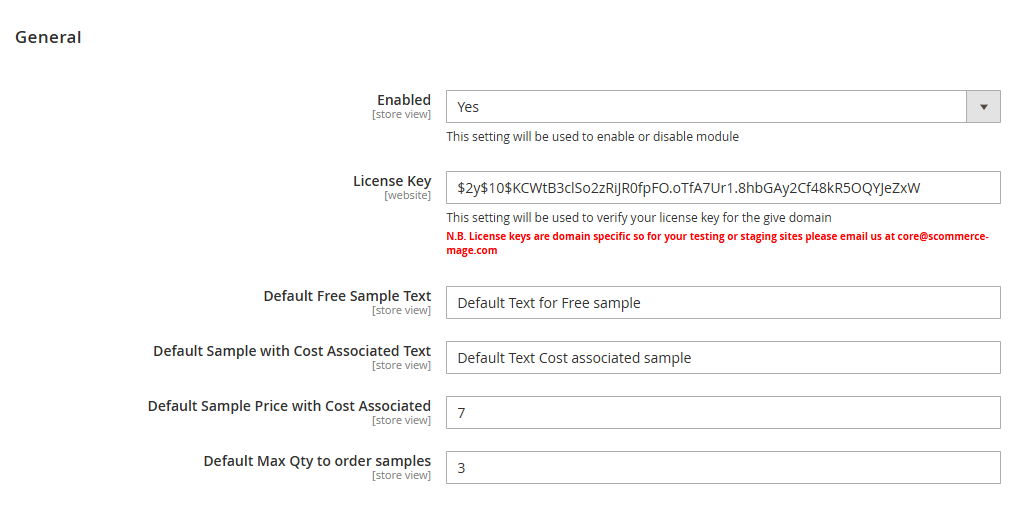Open the Enabled Yes/No dropdown
The image size is (1022, 506).
click(706, 107)
